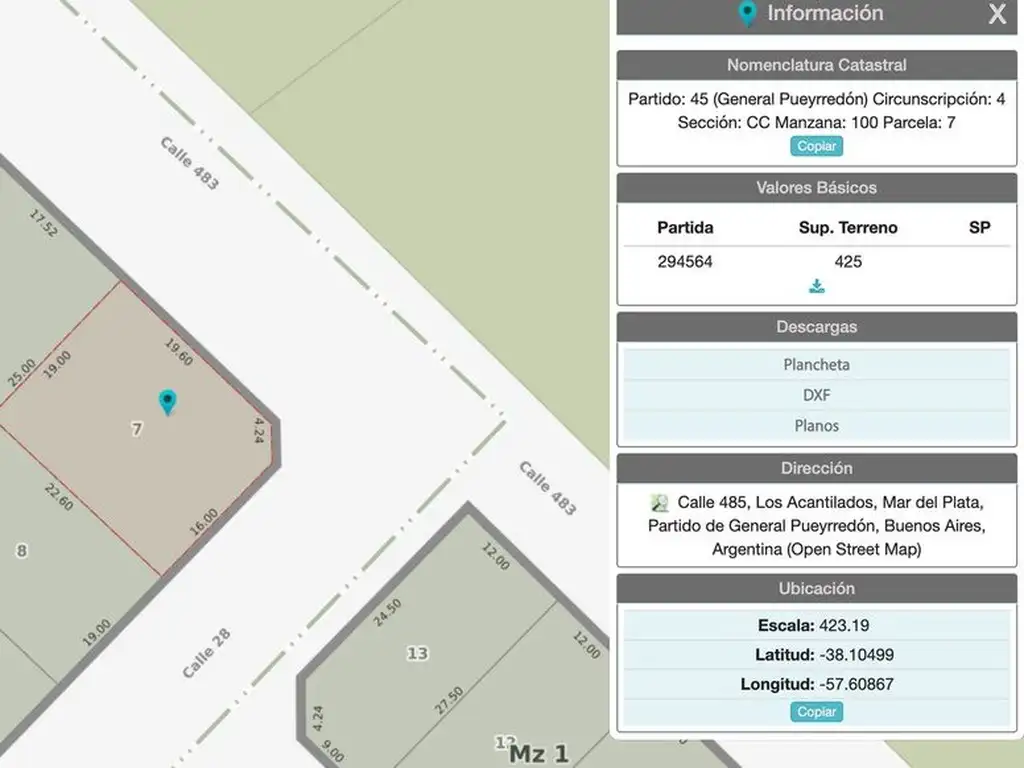Click the download icon under Sup. Terreno

pos(817,287)
